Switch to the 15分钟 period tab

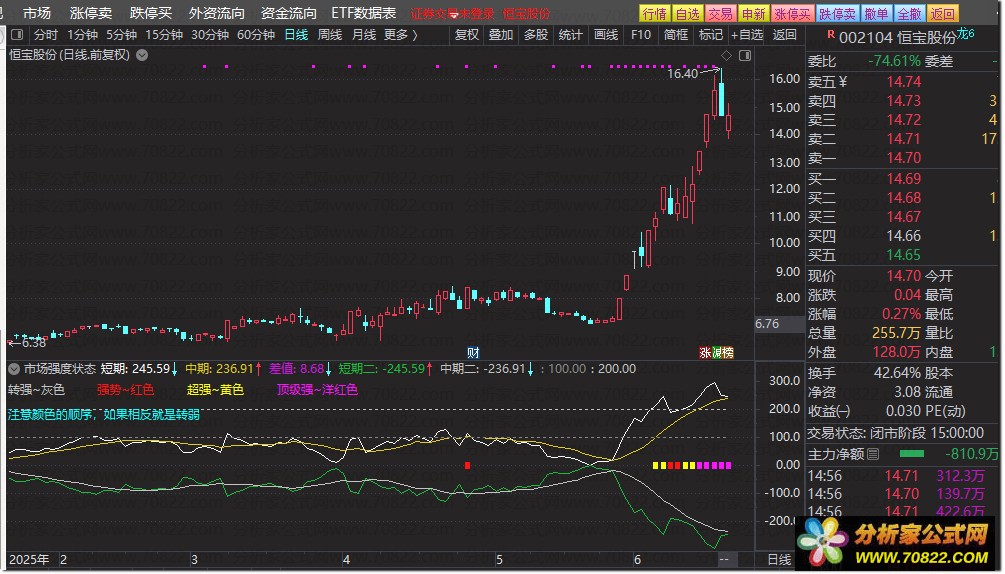pyautogui.click(x=164, y=35)
